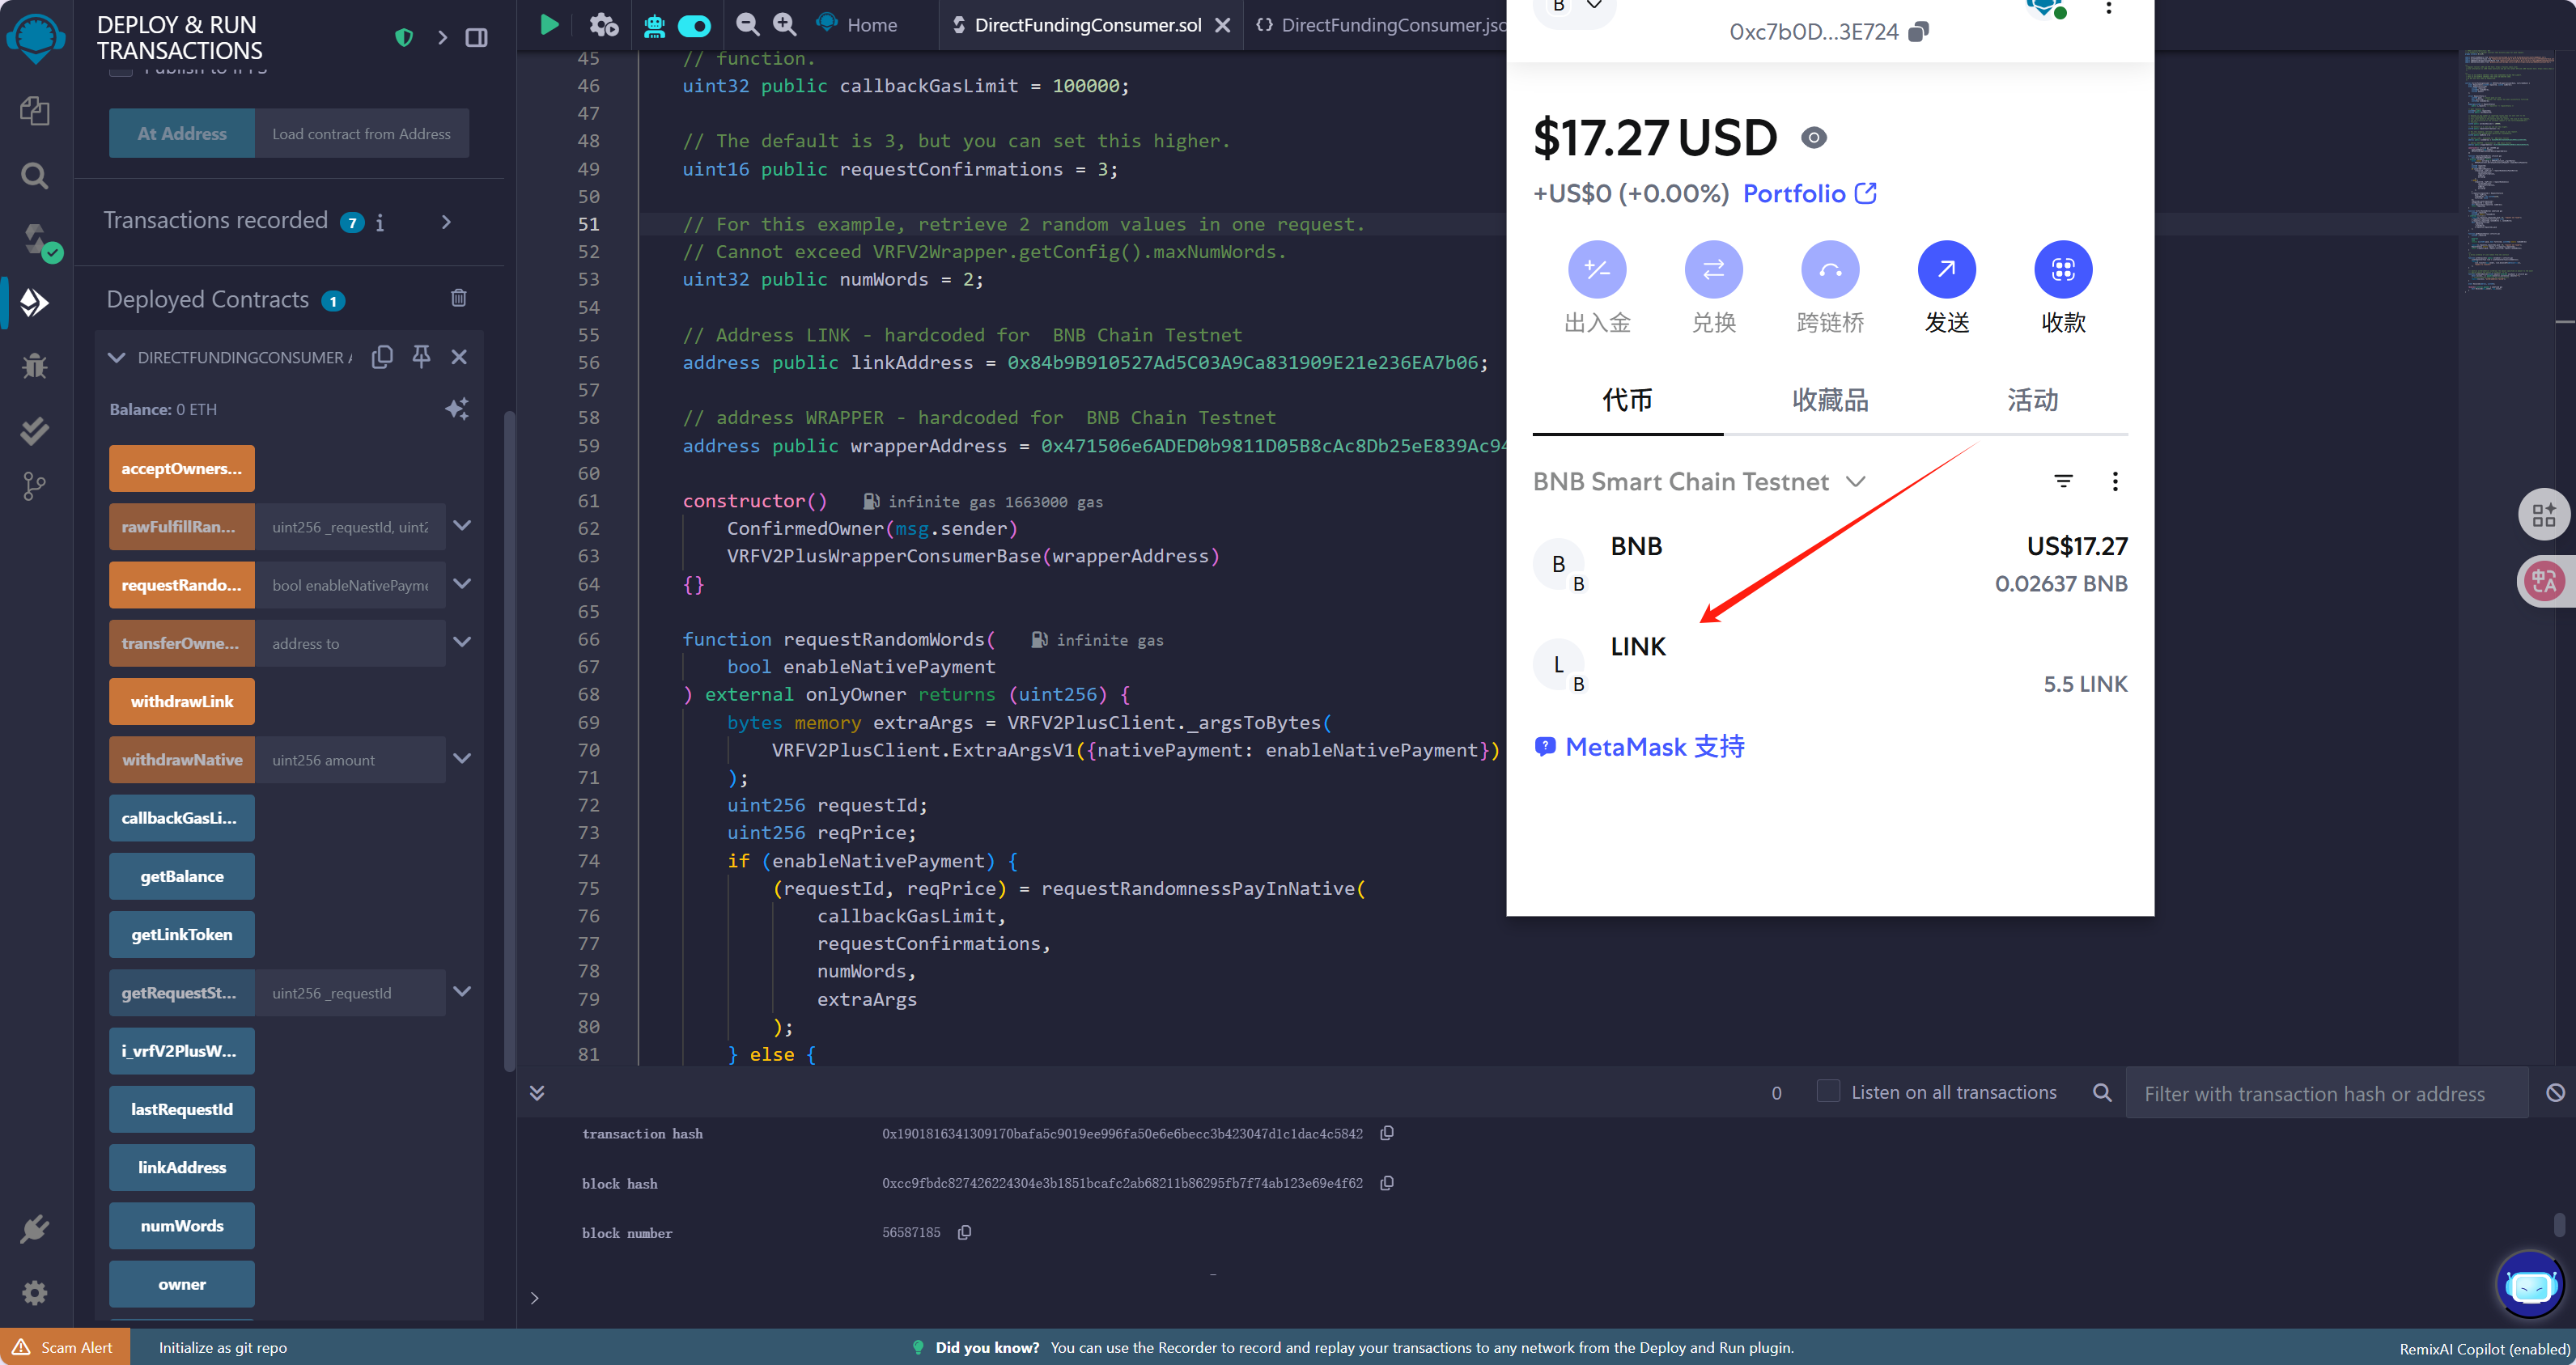Expand the Transactions recorded section

[447, 221]
